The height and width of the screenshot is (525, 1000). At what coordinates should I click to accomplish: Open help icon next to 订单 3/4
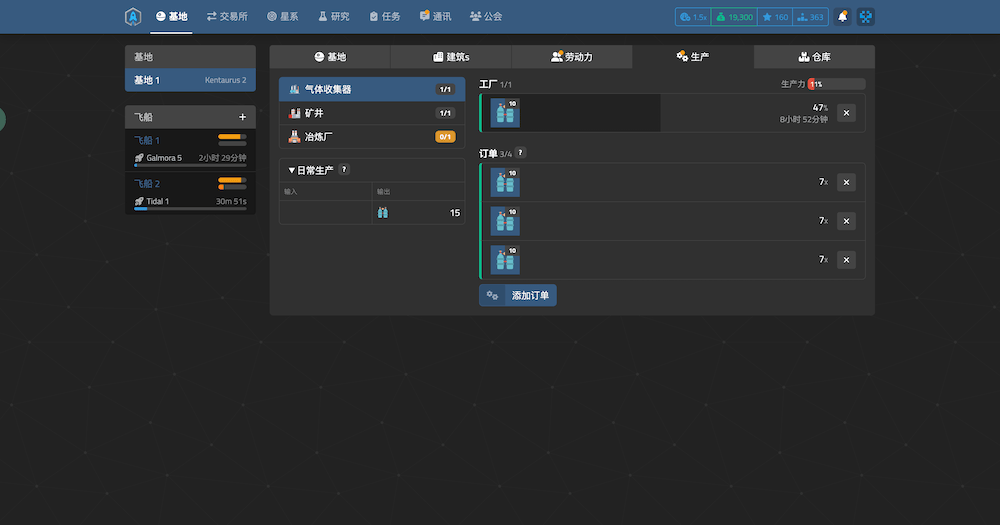coord(520,153)
